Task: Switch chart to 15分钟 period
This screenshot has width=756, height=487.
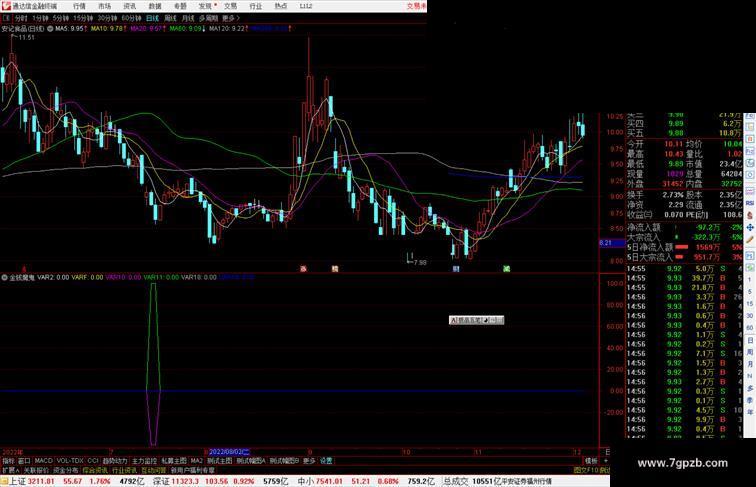Action: 83,18
